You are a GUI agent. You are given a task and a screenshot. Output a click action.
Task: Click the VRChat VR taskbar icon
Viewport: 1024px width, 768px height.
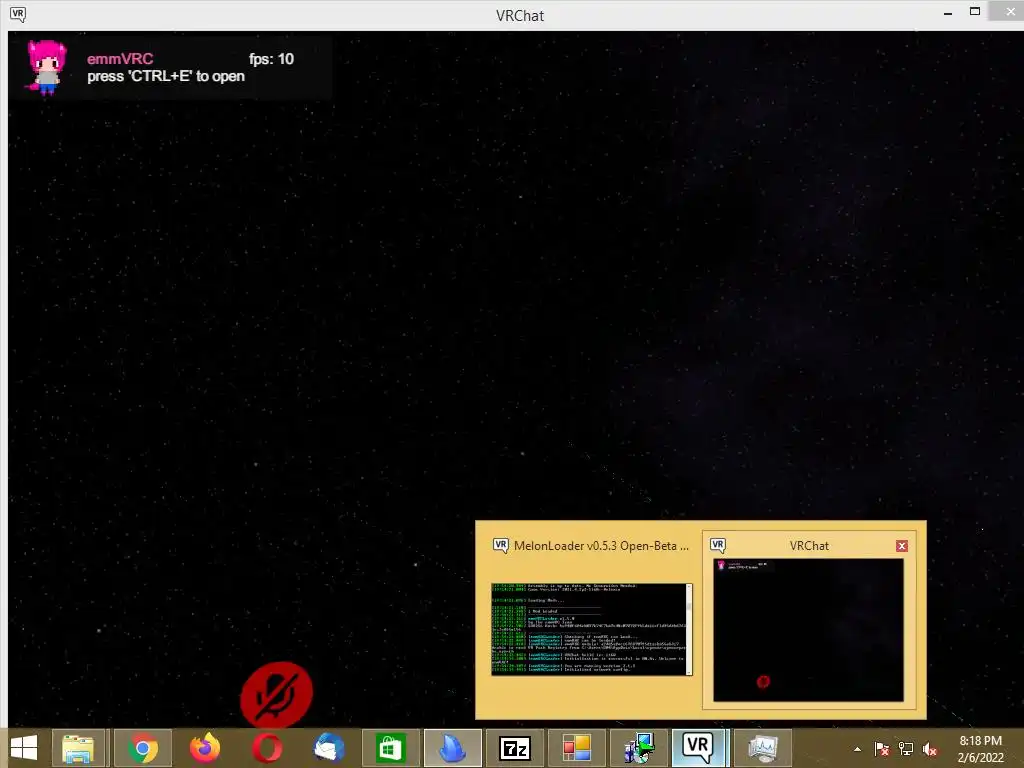click(697, 748)
